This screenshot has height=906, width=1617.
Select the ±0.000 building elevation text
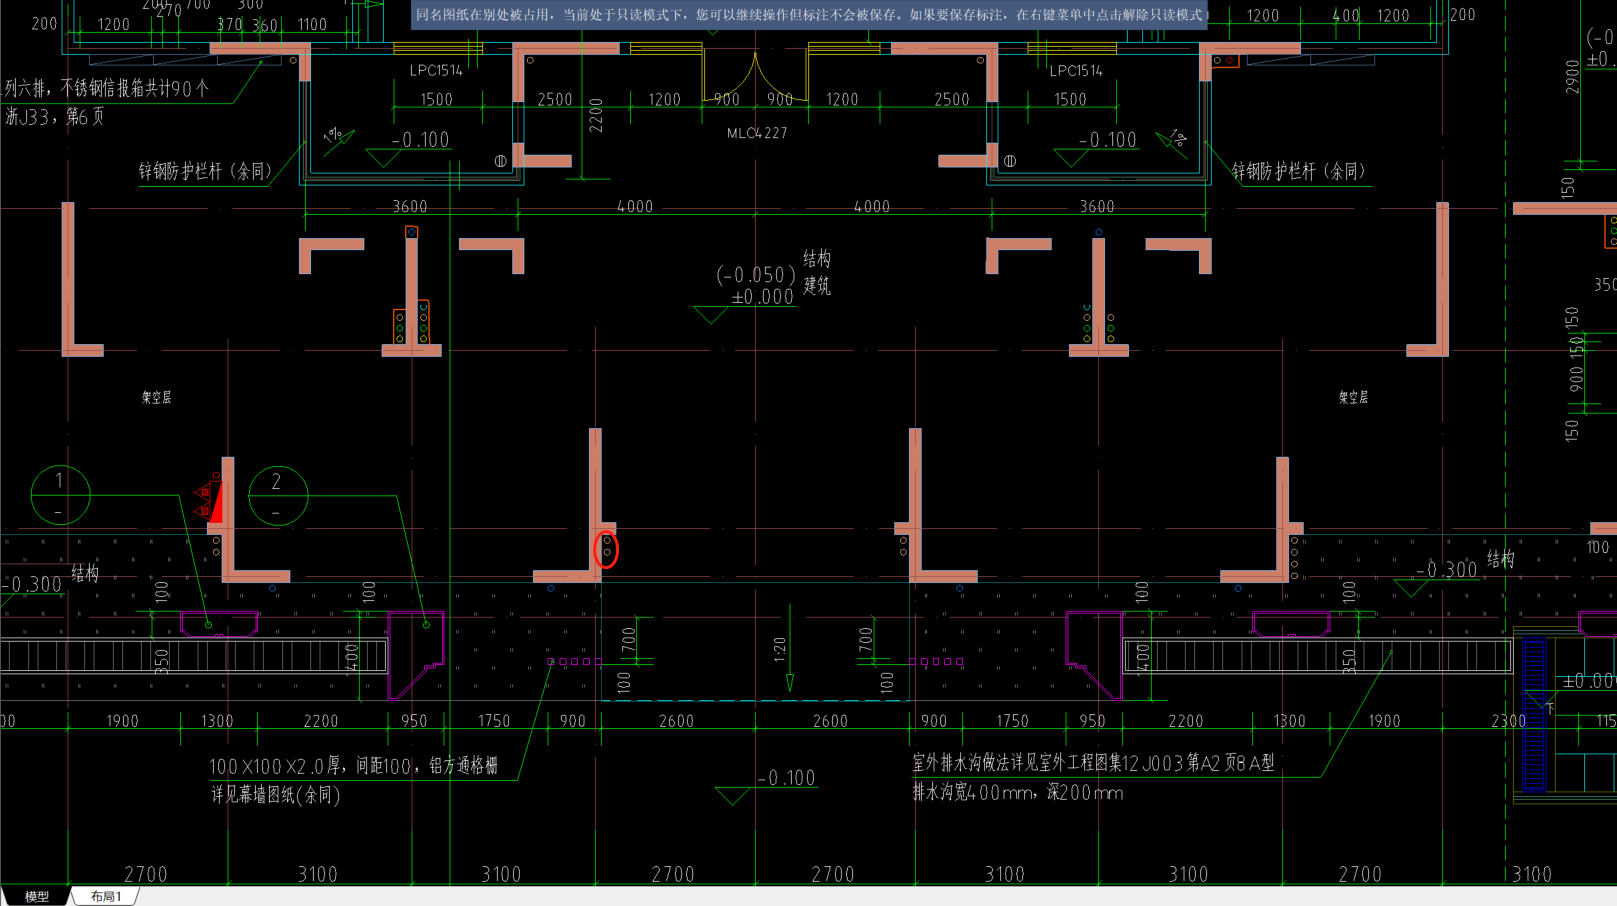click(762, 298)
